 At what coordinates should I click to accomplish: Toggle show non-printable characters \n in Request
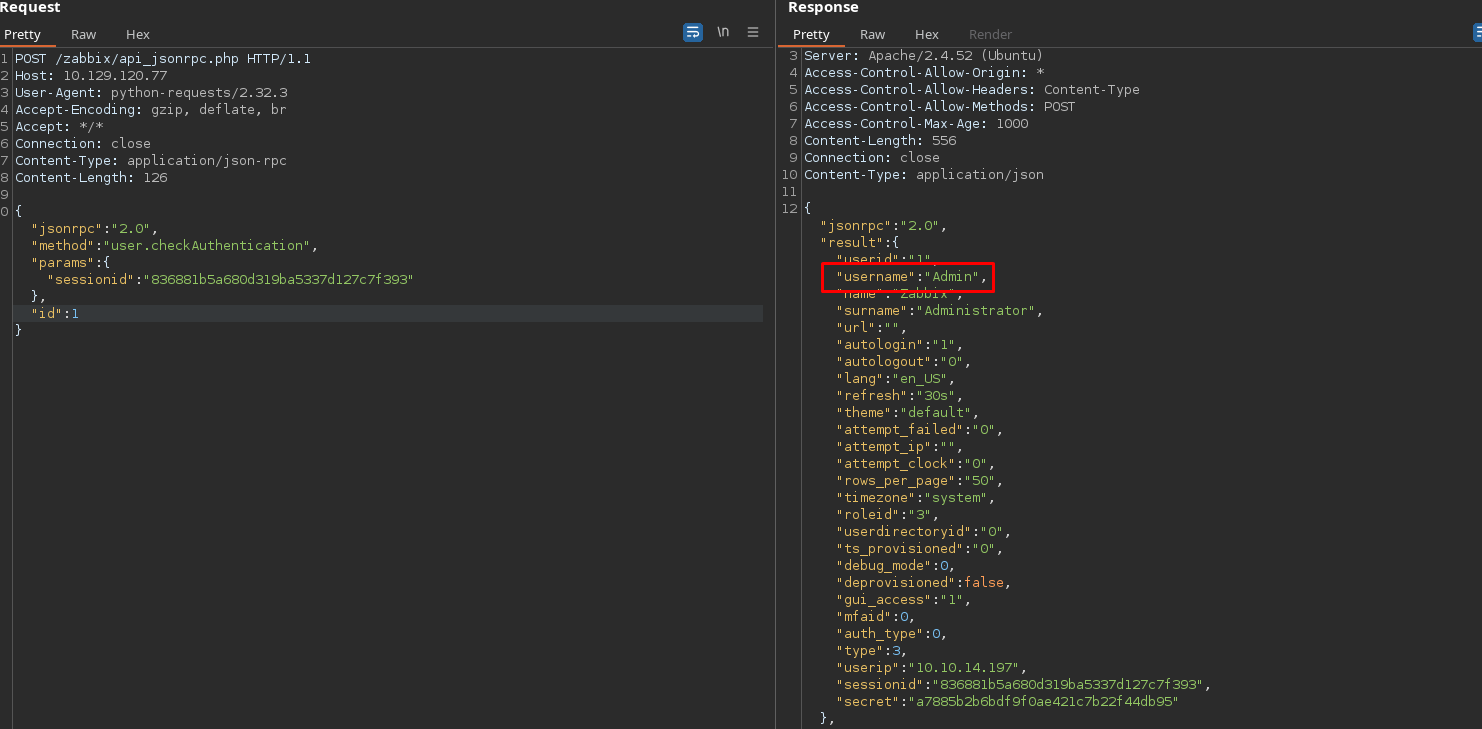pyautogui.click(x=723, y=32)
